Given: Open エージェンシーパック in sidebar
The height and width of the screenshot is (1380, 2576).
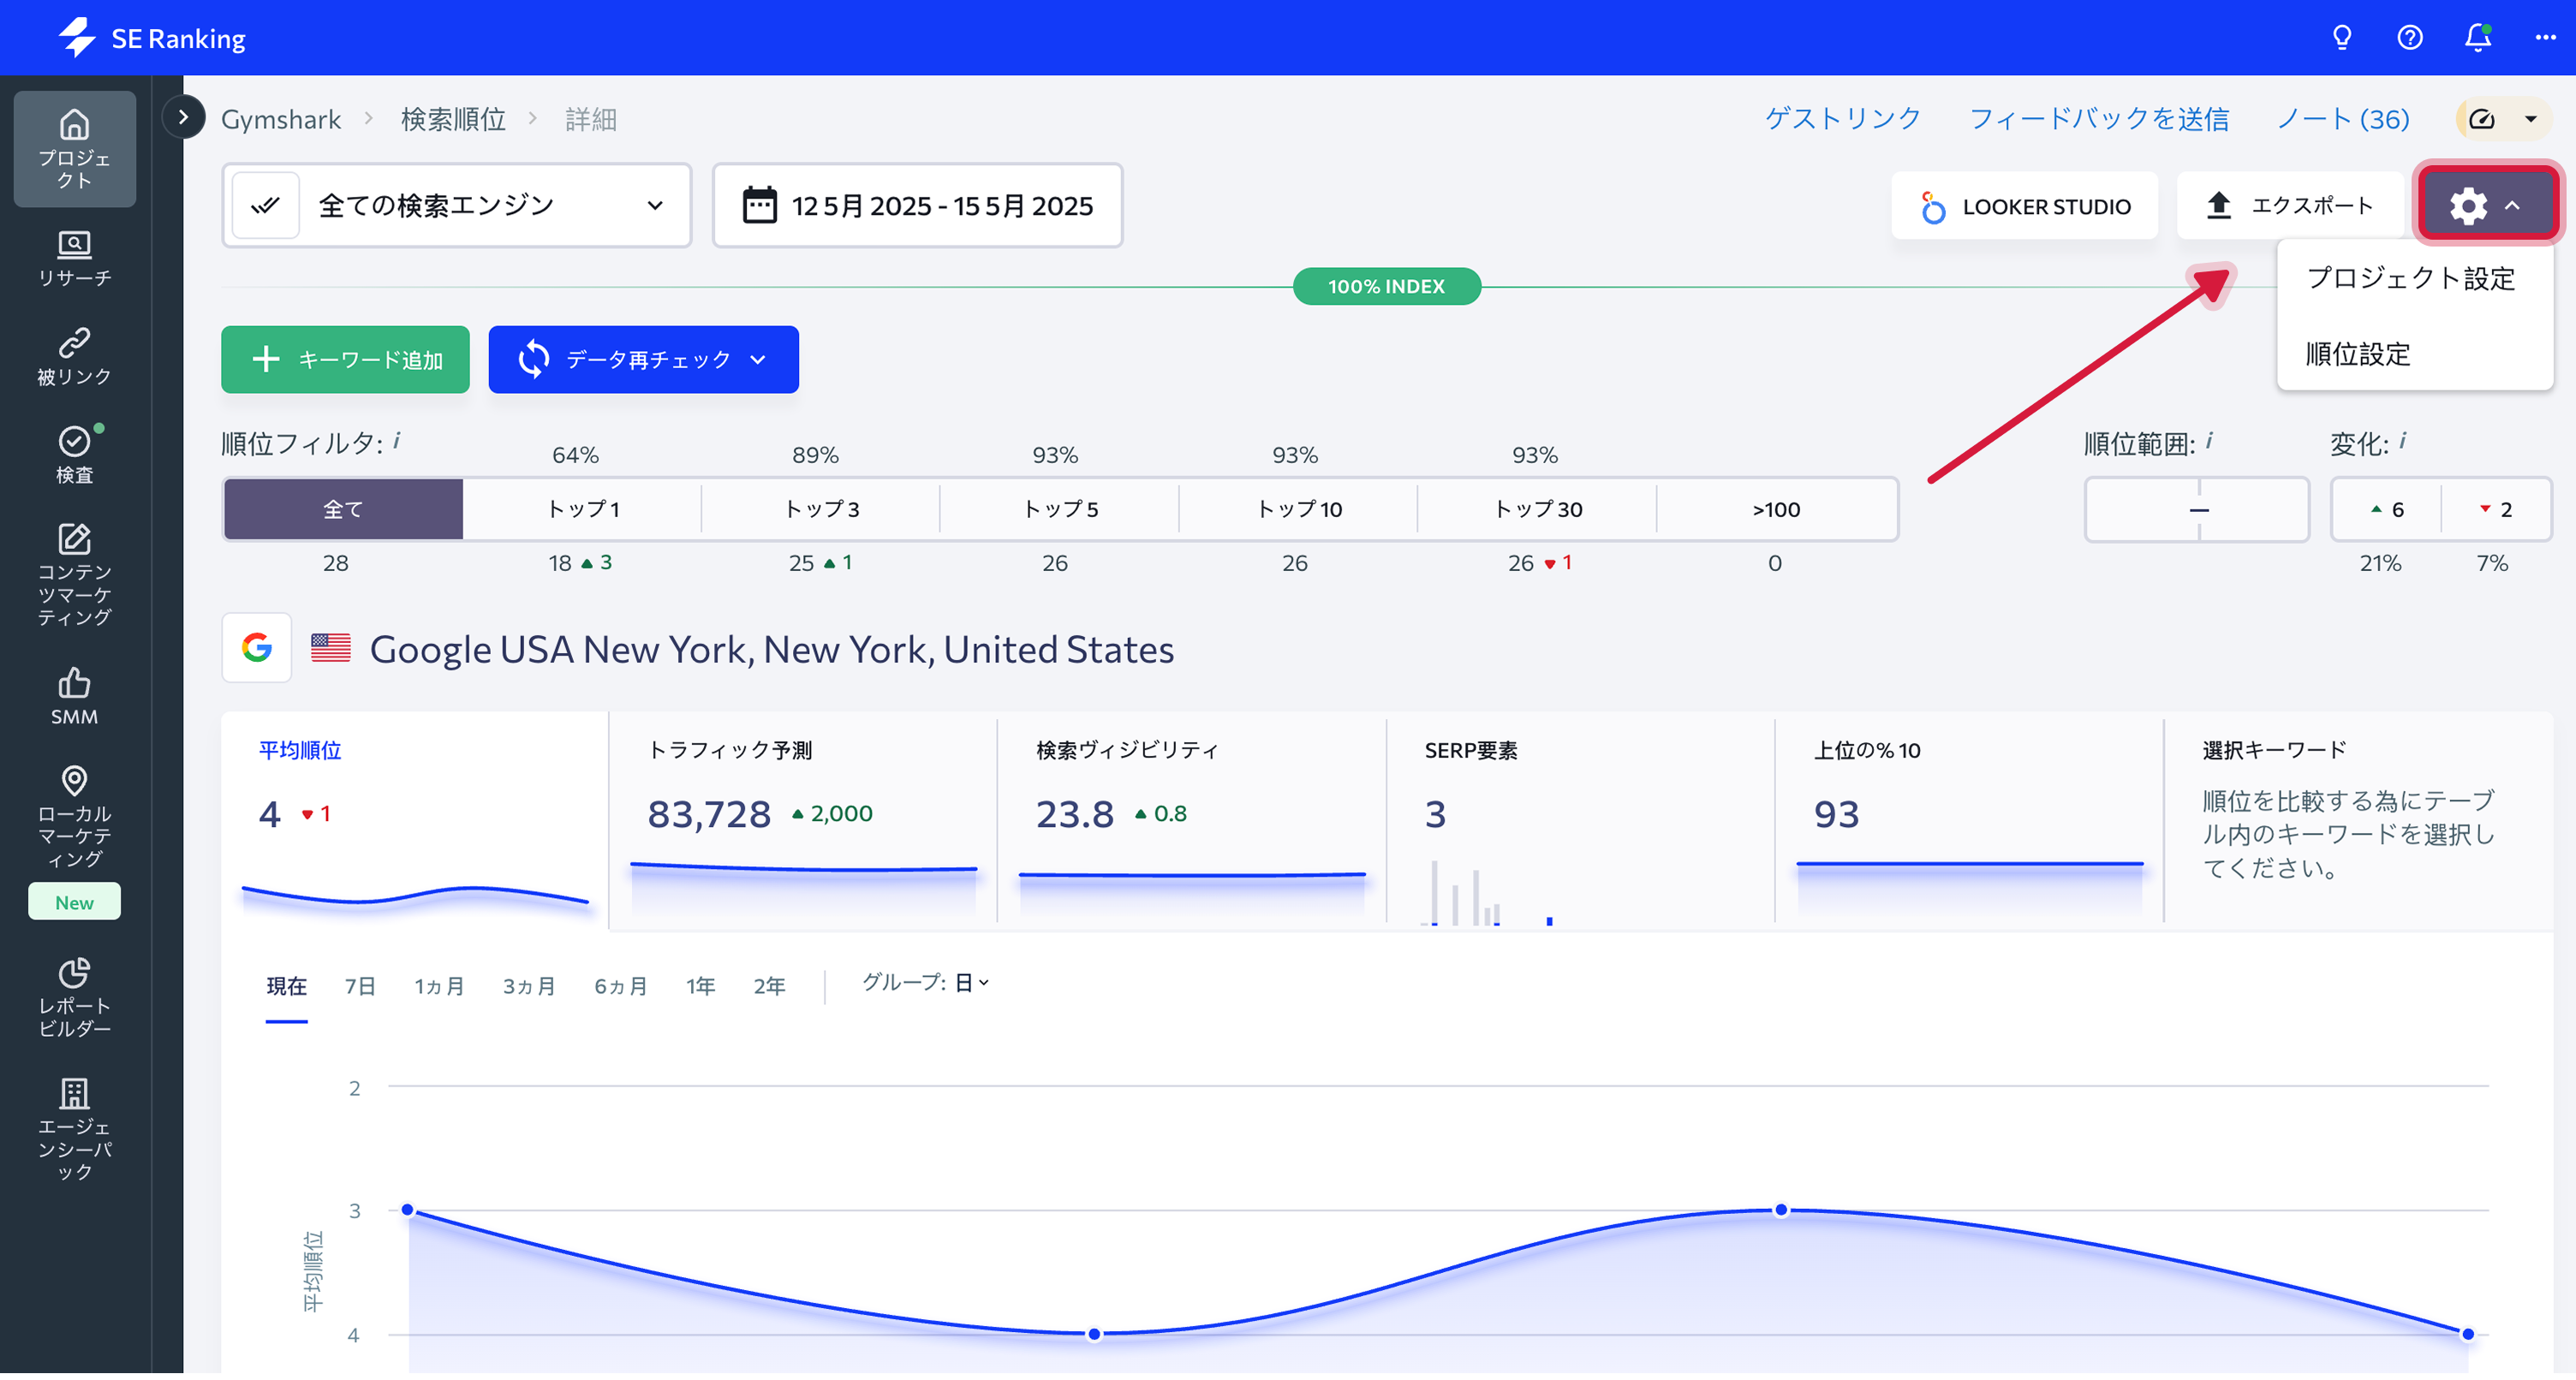Looking at the screenshot, I should (75, 1129).
